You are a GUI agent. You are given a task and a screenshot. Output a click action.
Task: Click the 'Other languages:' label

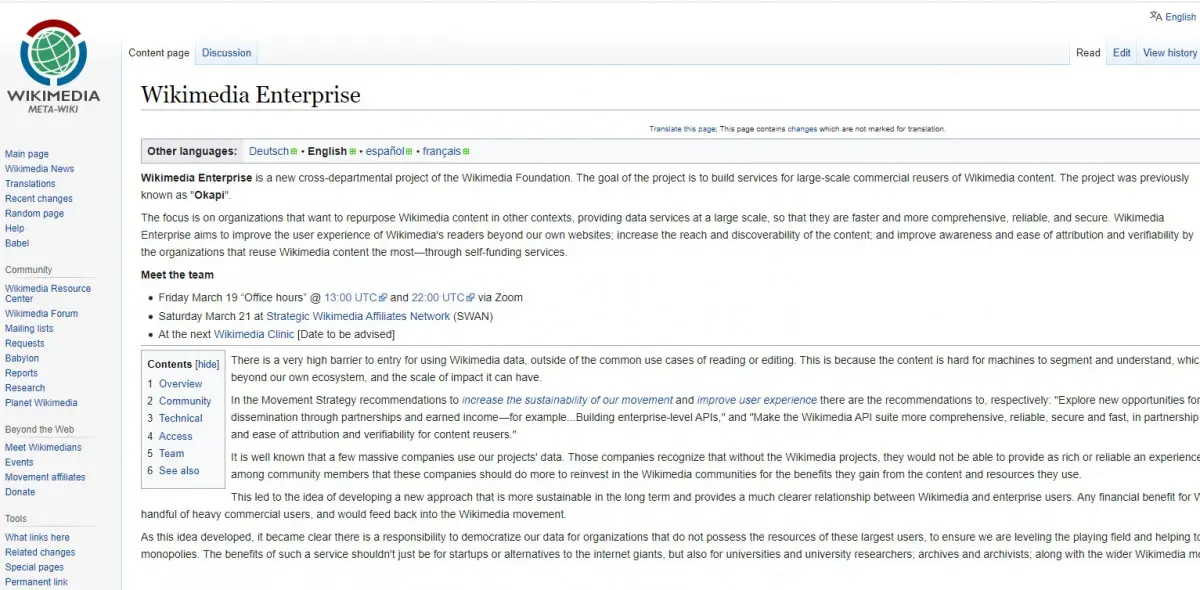[192, 151]
